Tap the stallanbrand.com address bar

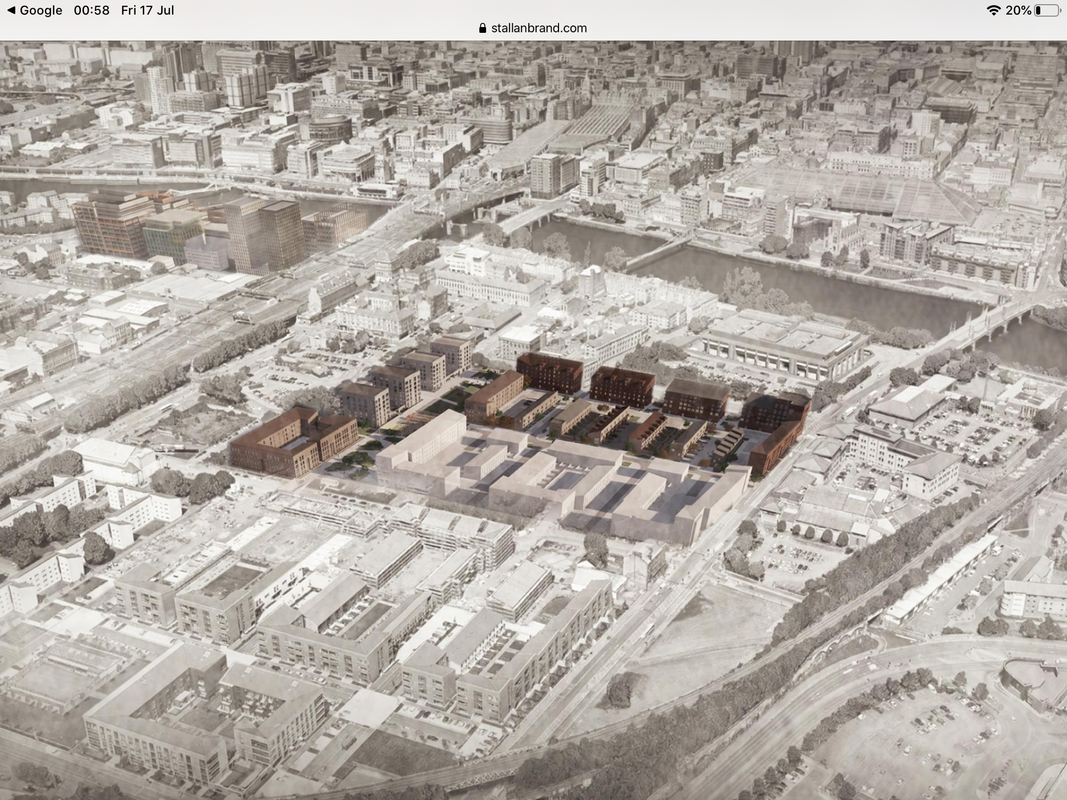click(533, 28)
